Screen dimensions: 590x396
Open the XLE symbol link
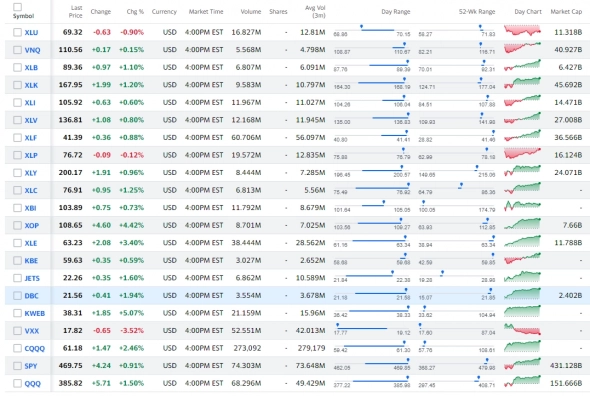coord(31,243)
